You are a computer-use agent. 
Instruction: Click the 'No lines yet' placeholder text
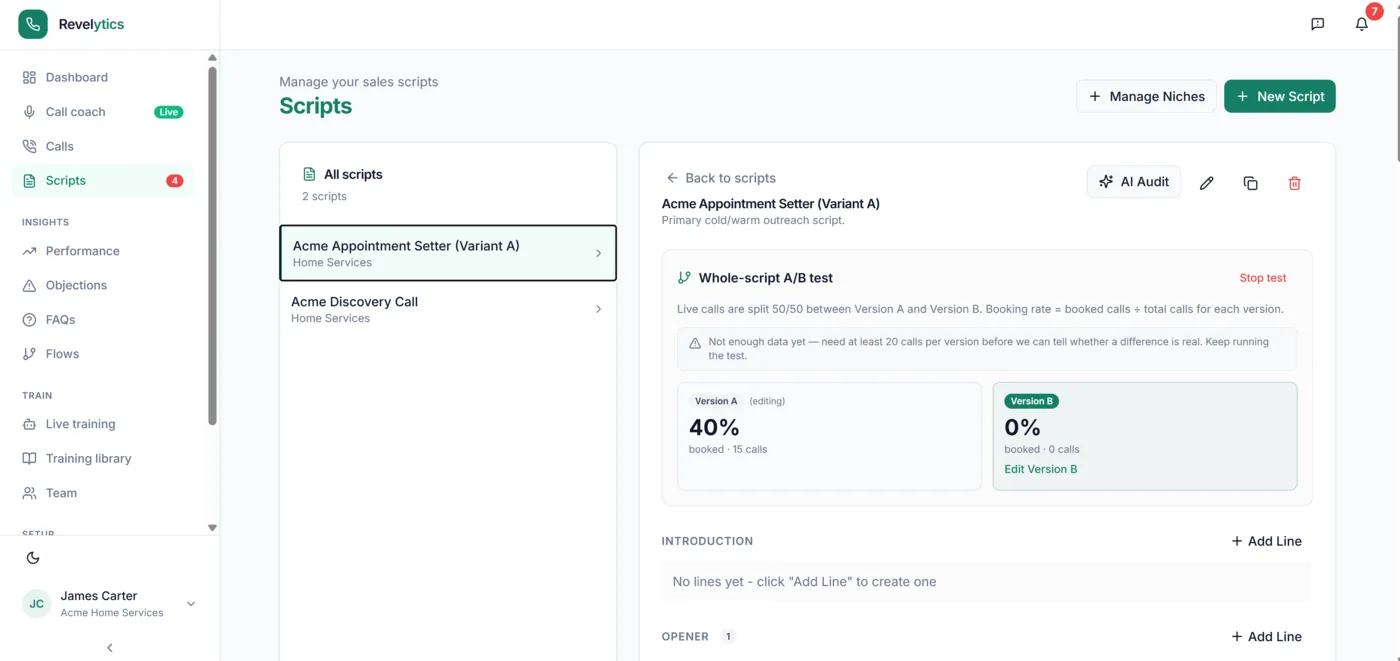(804, 582)
